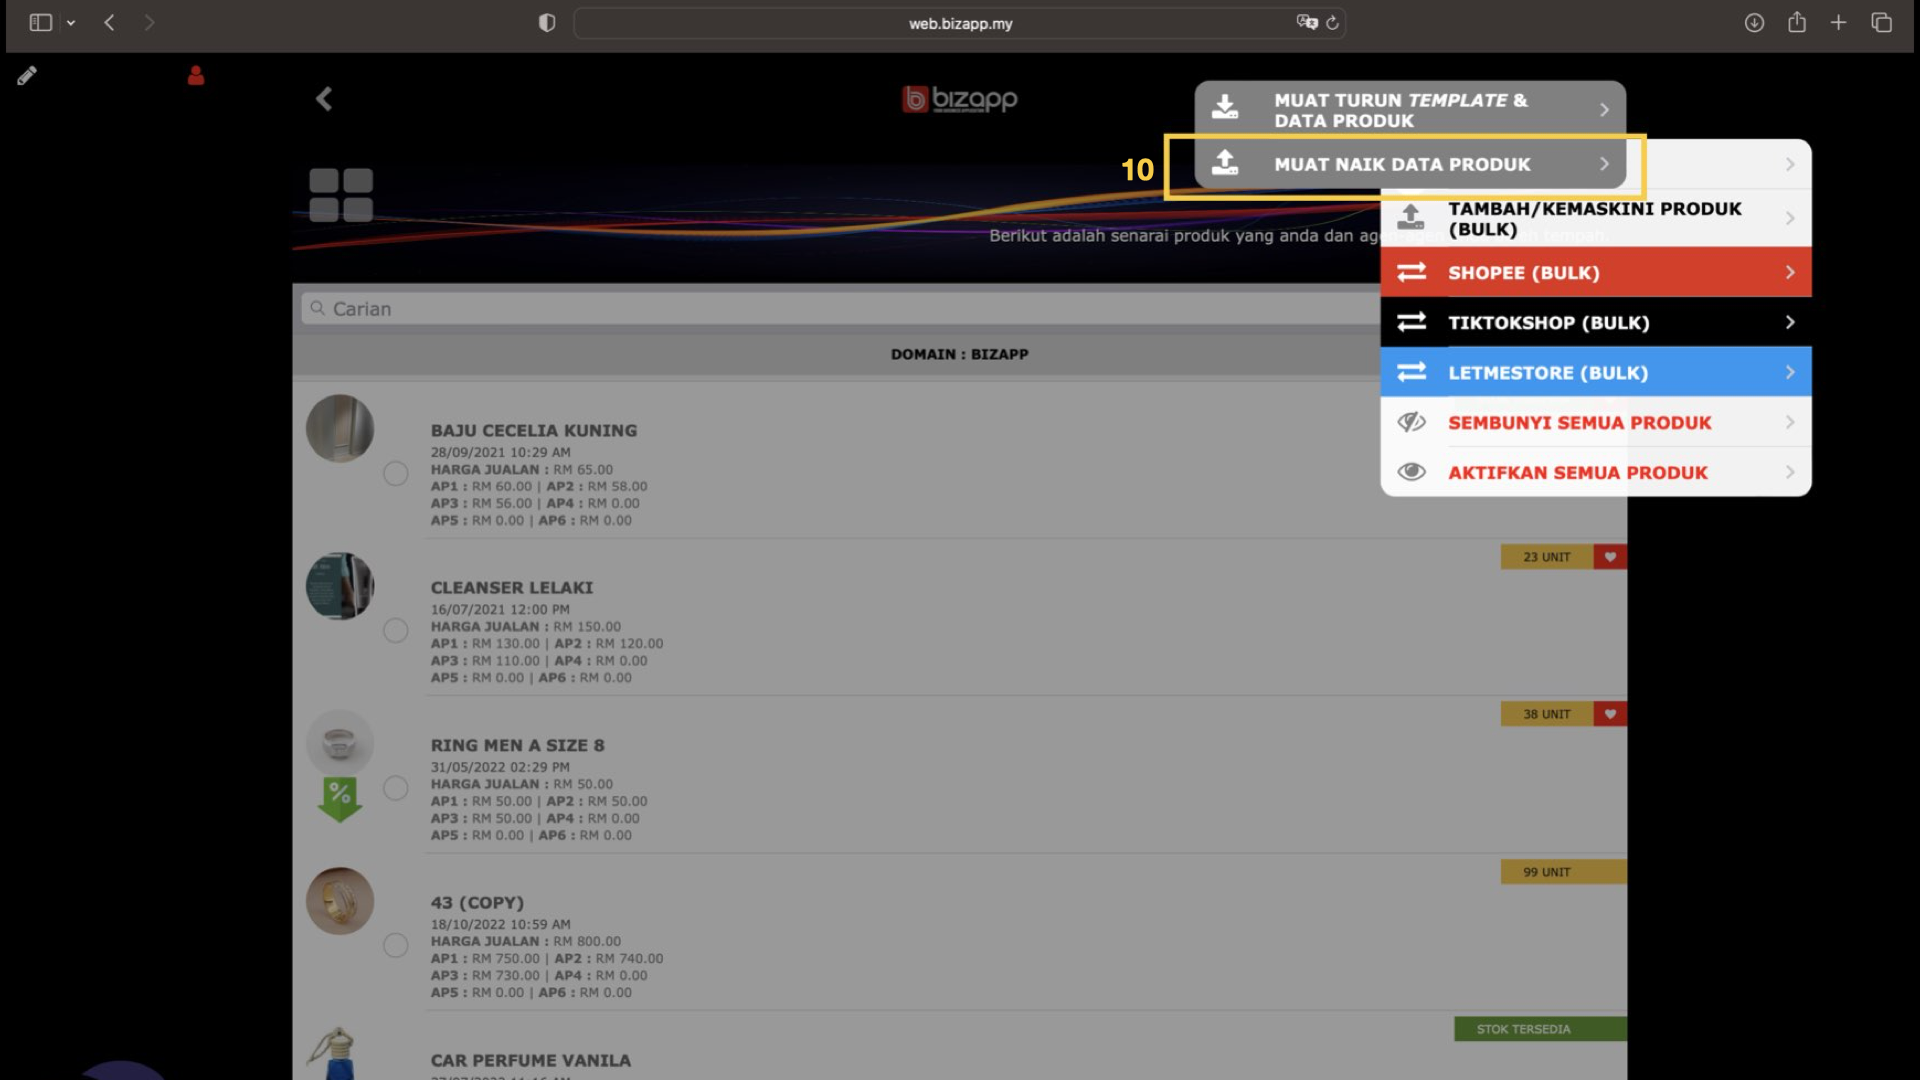
Task: Expand Muat Turun Template chevron
Action: tap(1604, 110)
